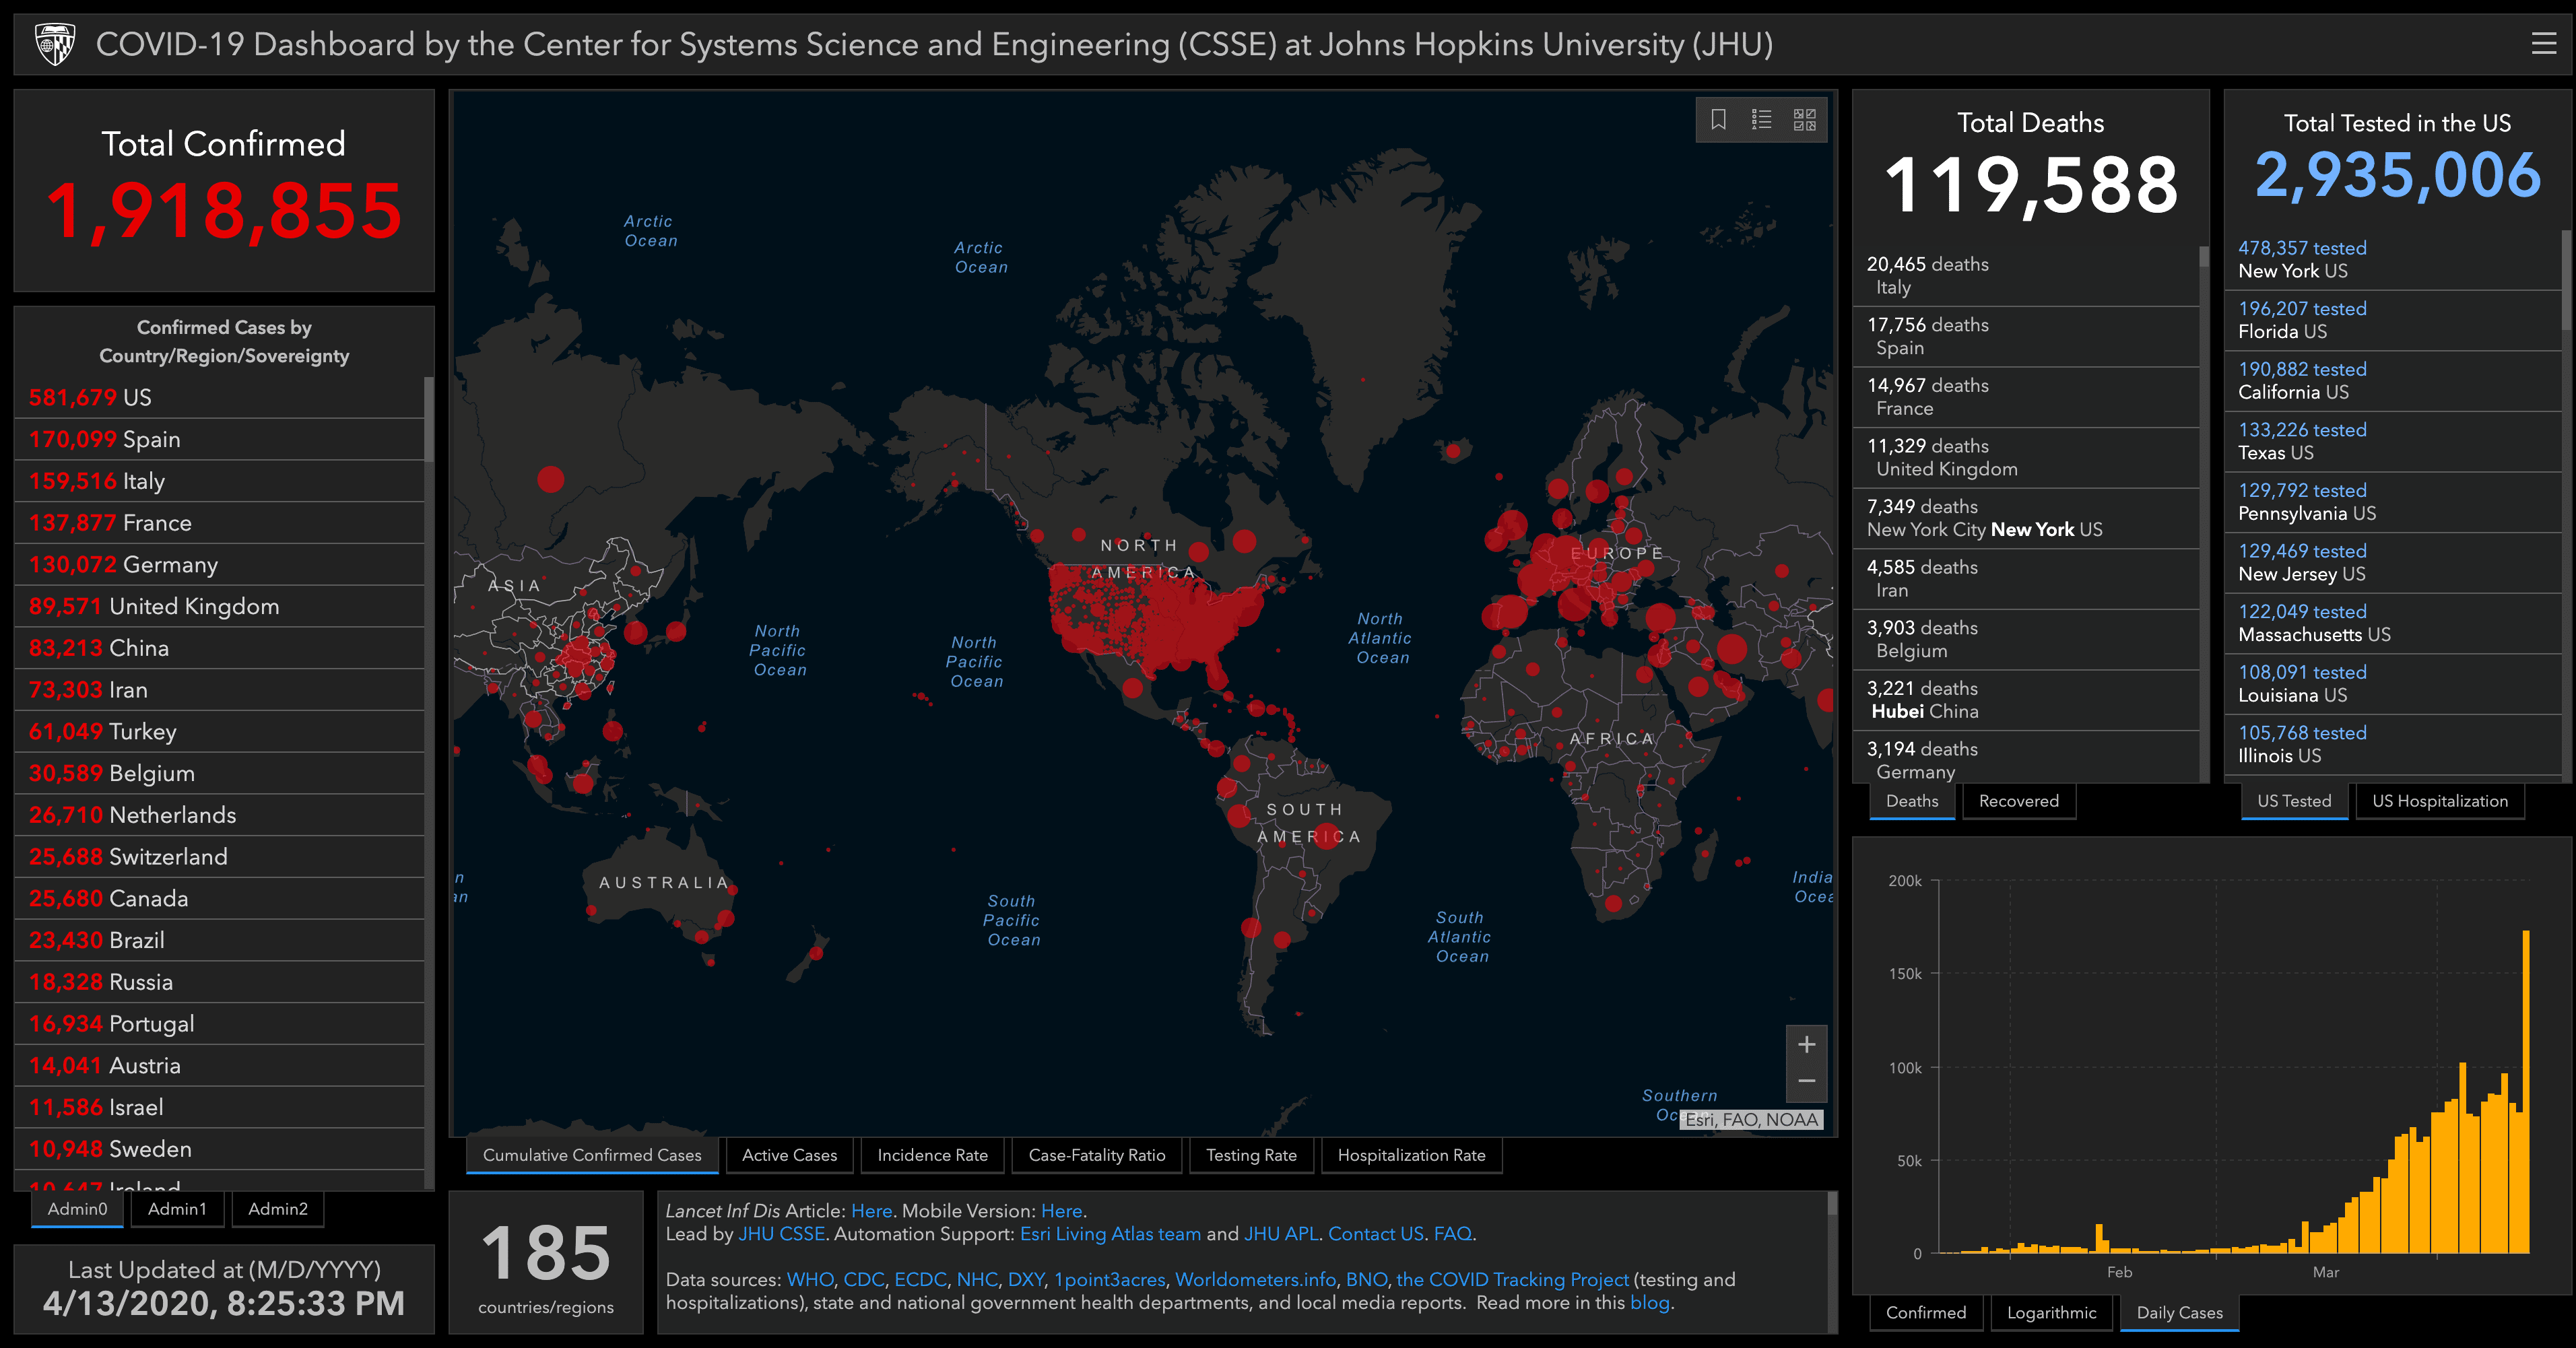The width and height of the screenshot is (2576, 1348).
Task: Open the blog link
Action: pyautogui.click(x=1649, y=1303)
